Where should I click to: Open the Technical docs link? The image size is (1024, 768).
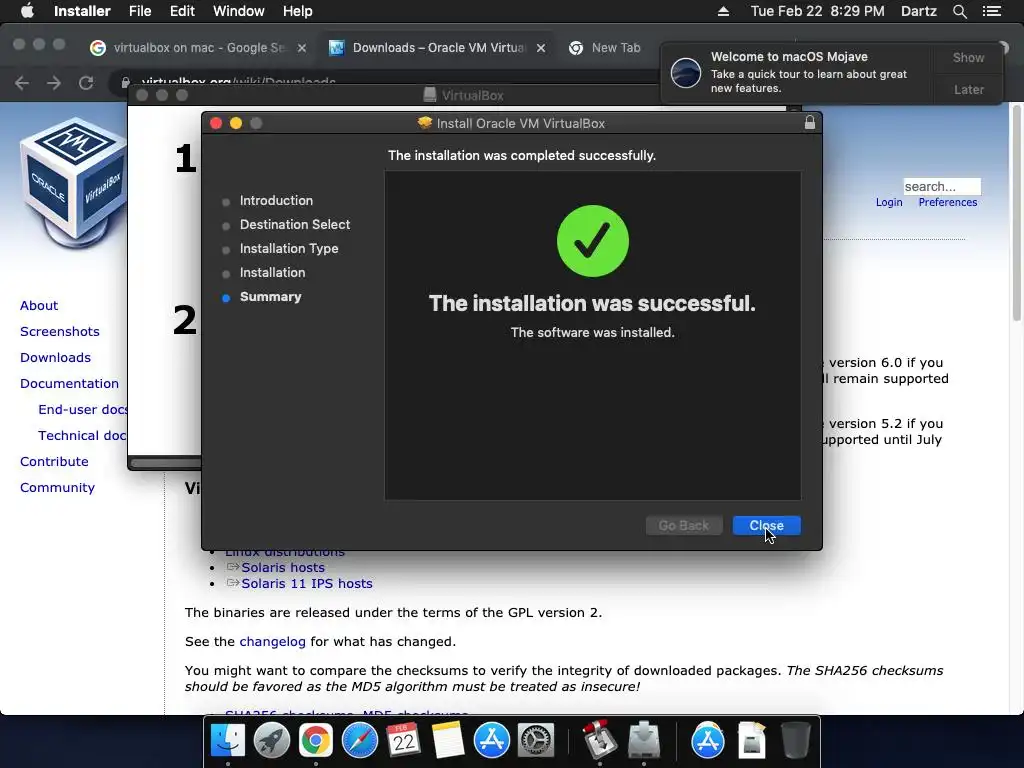[82, 436]
